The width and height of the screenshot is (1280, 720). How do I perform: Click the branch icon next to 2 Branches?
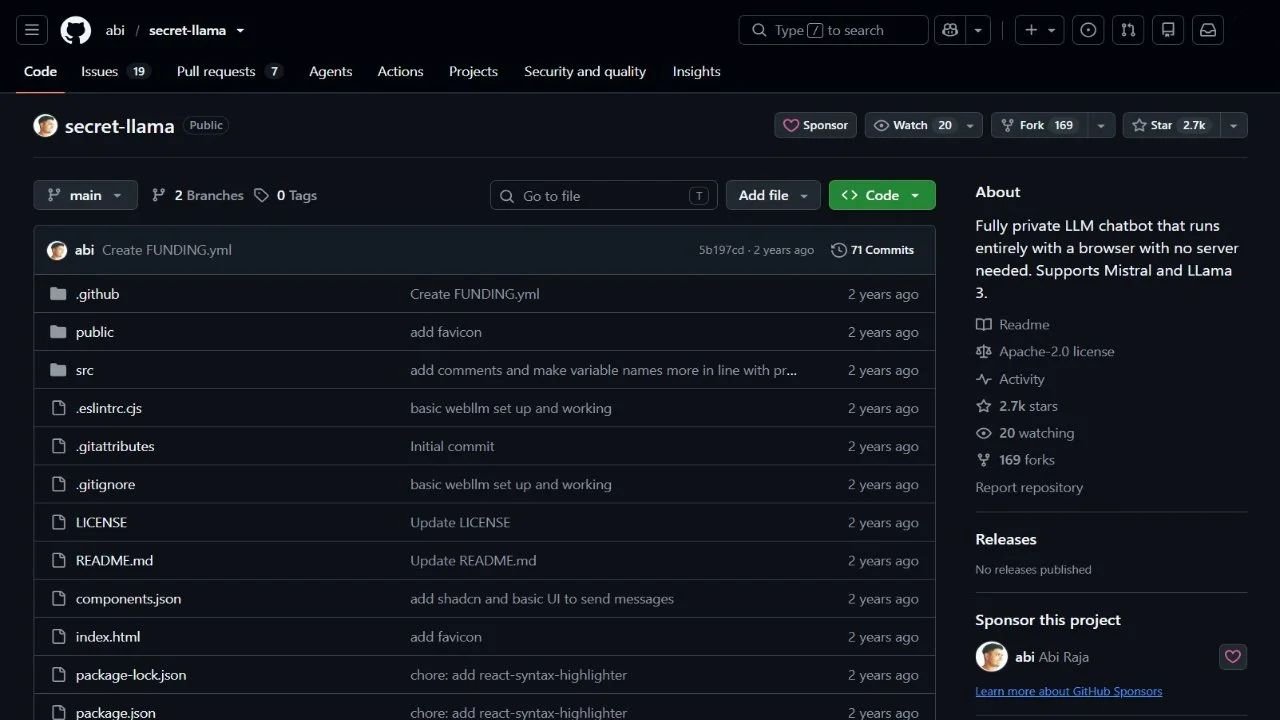[x=159, y=195]
